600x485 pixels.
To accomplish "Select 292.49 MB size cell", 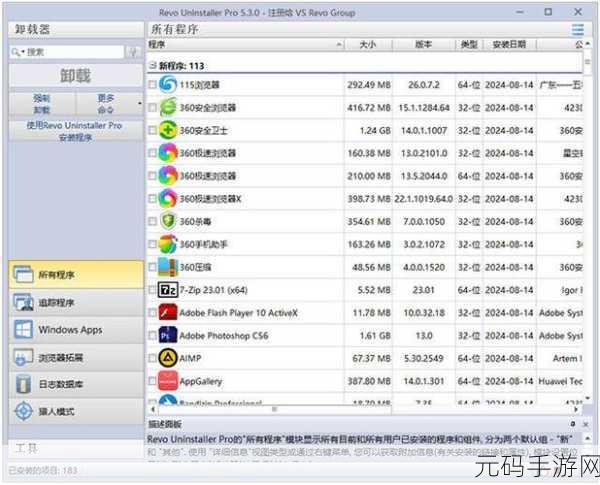I will (x=369, y=85).
